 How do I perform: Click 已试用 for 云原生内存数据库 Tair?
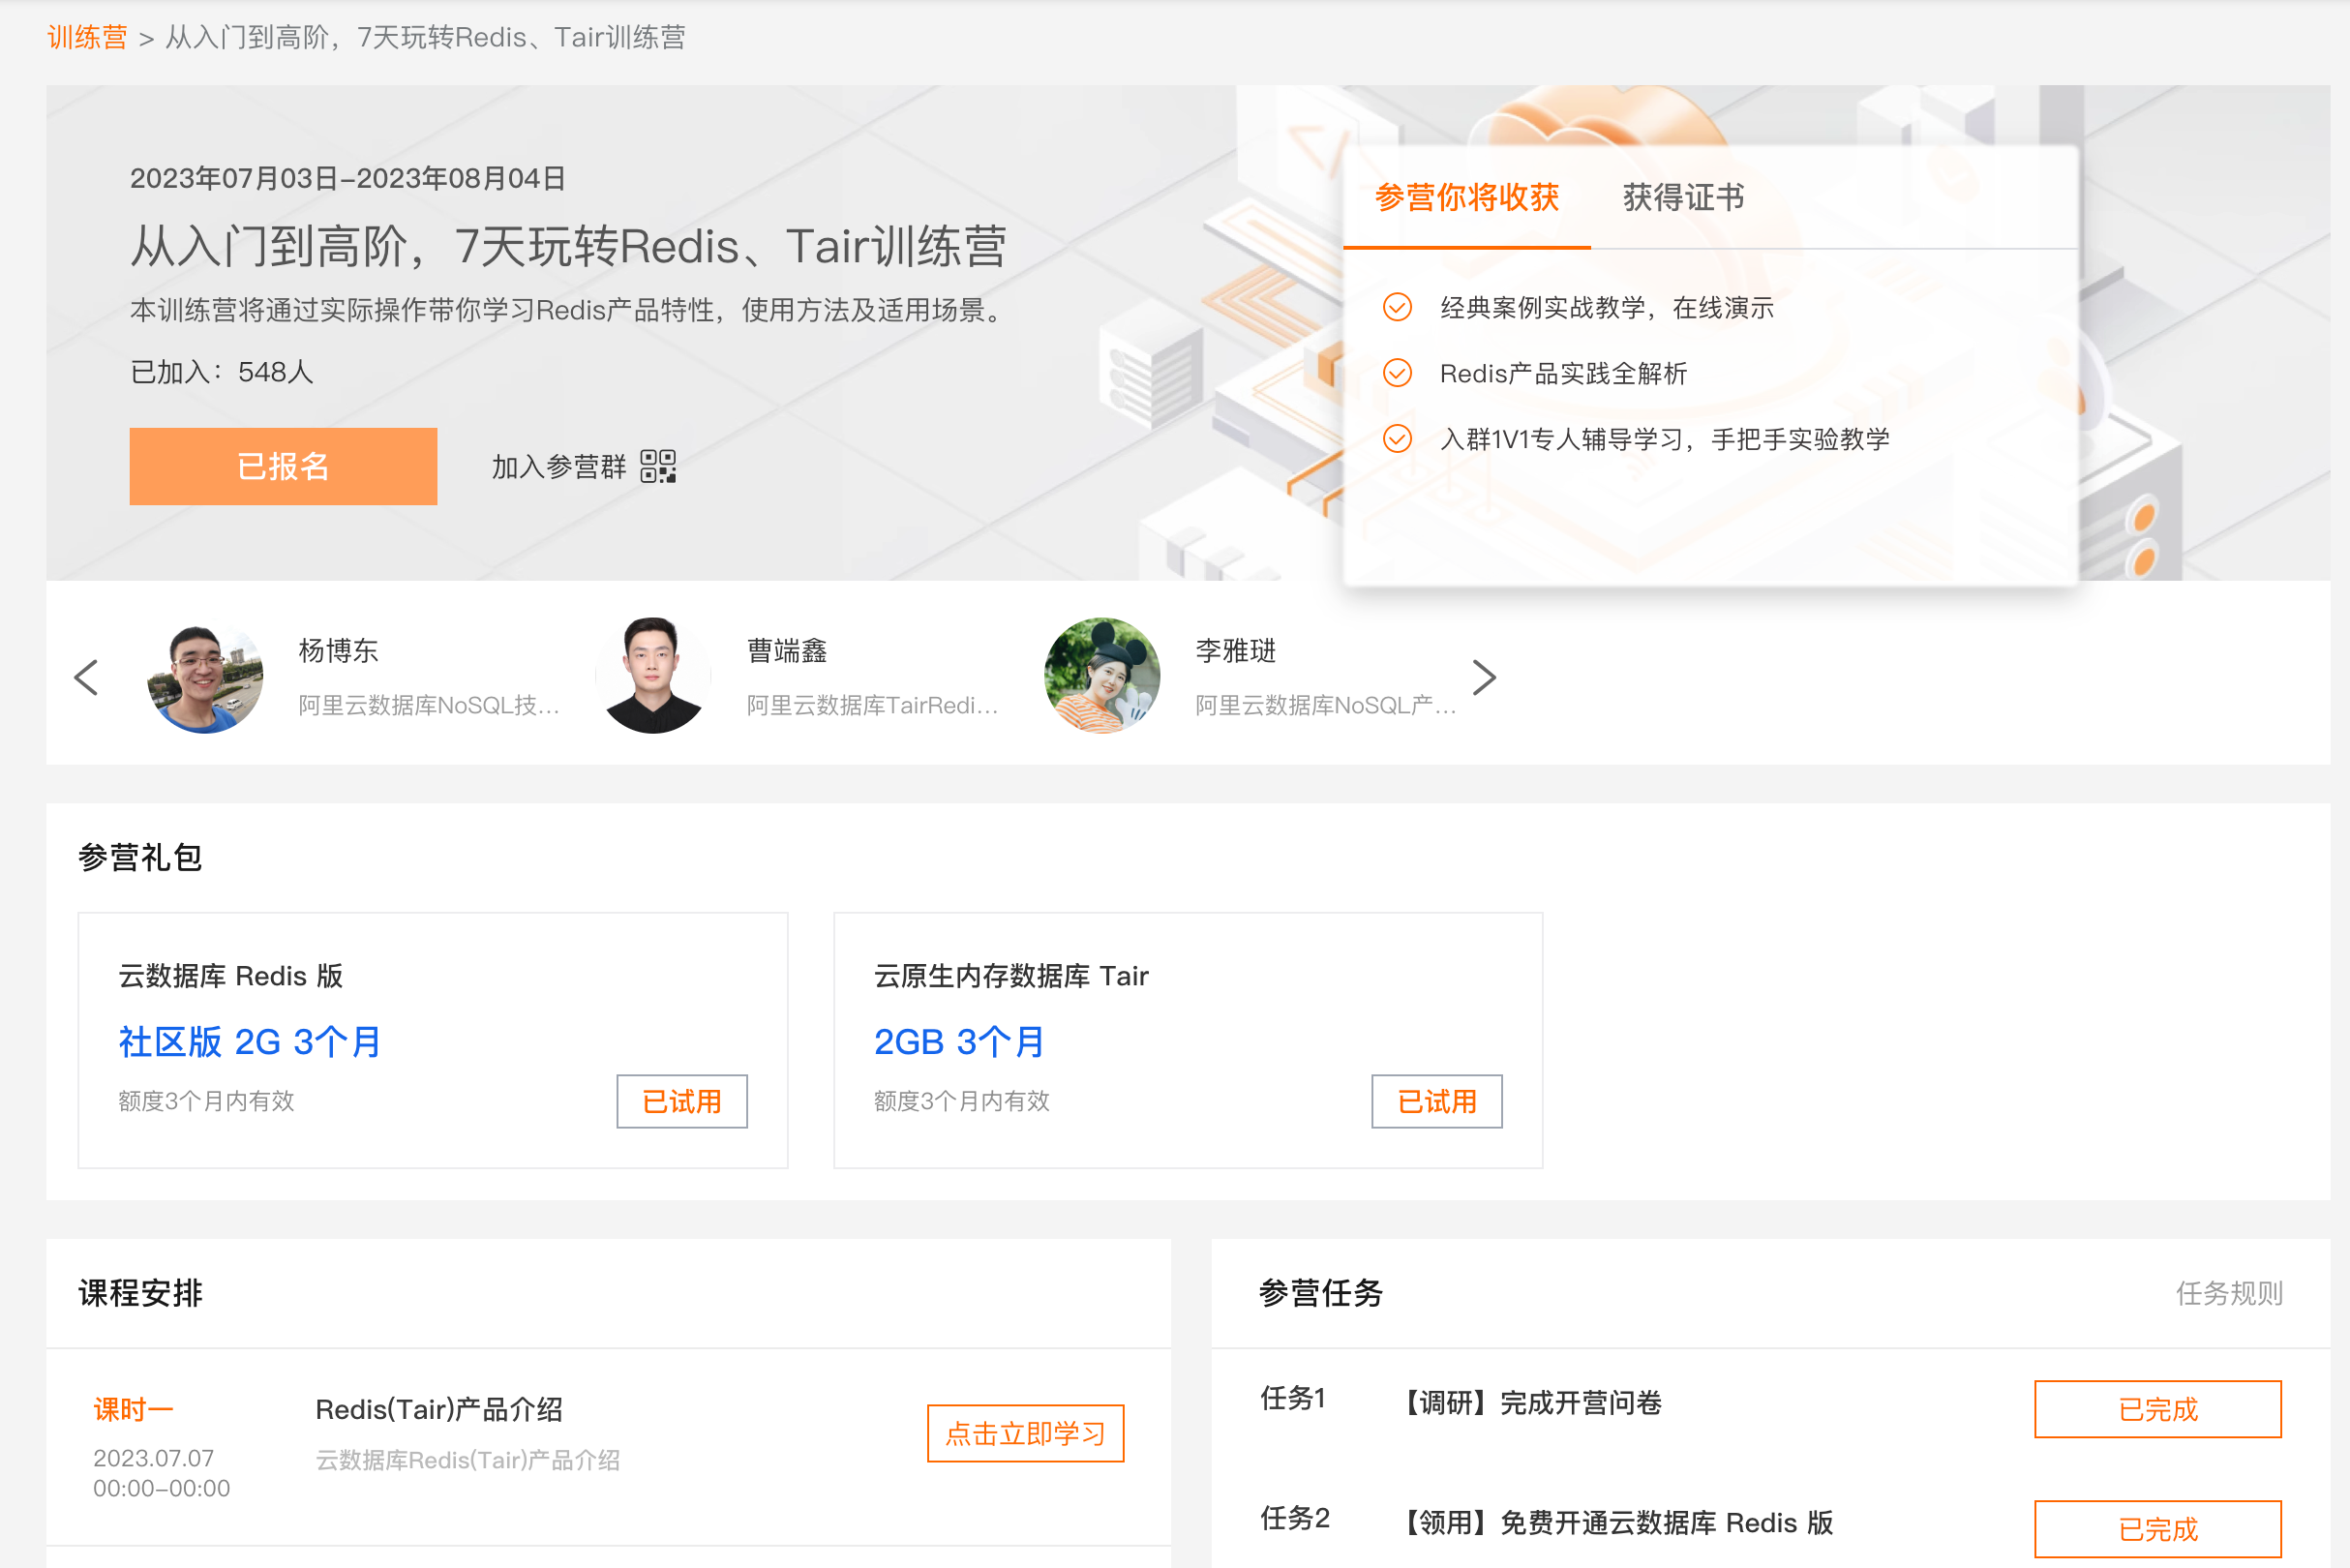pyautogui.click(x=1436, y=1101)
